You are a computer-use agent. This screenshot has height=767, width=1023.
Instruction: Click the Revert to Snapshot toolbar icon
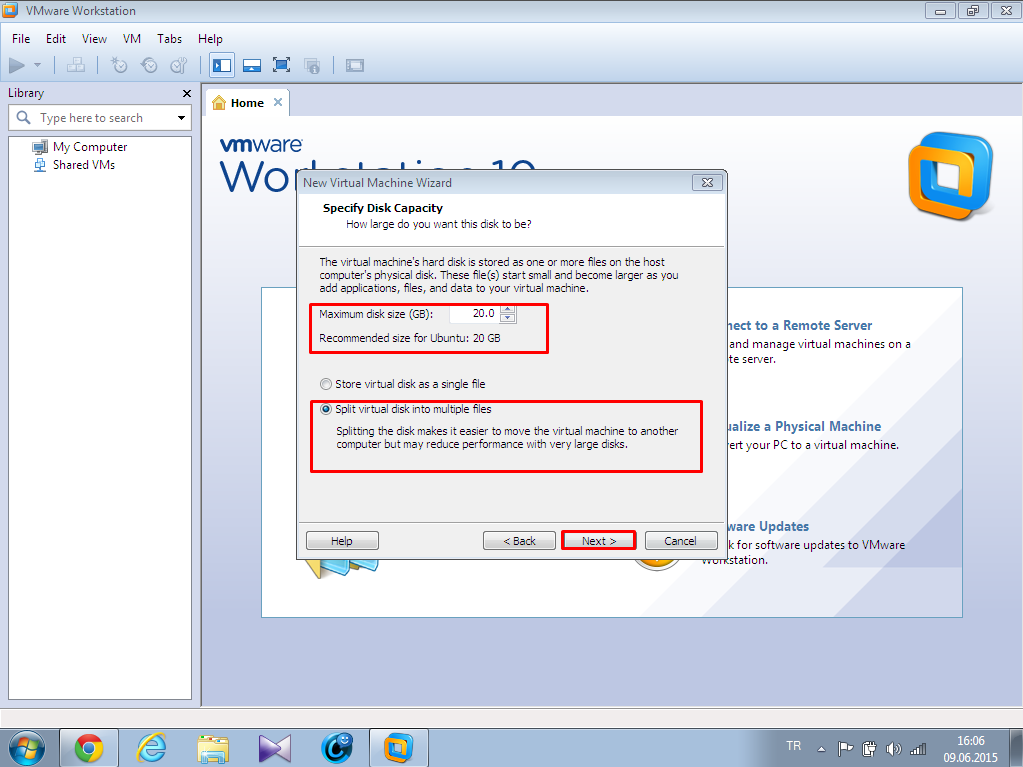pos(149,65)
